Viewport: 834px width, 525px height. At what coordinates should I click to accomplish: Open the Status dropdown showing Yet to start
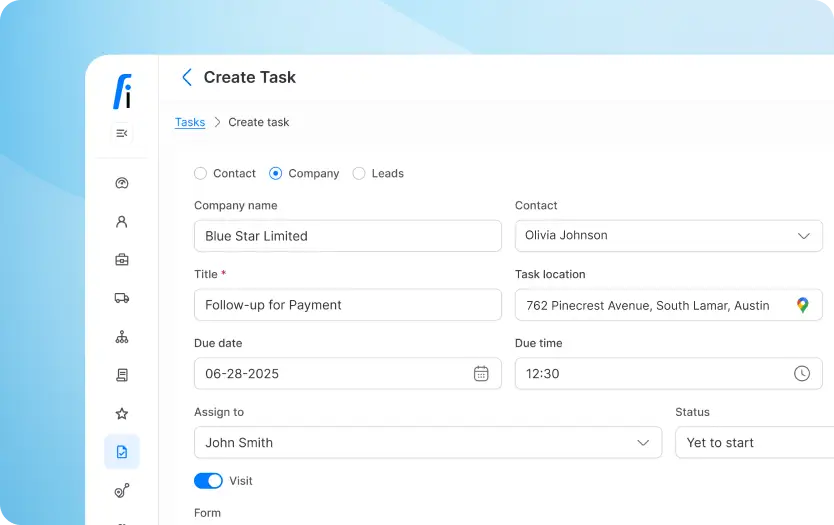point(754,442)
